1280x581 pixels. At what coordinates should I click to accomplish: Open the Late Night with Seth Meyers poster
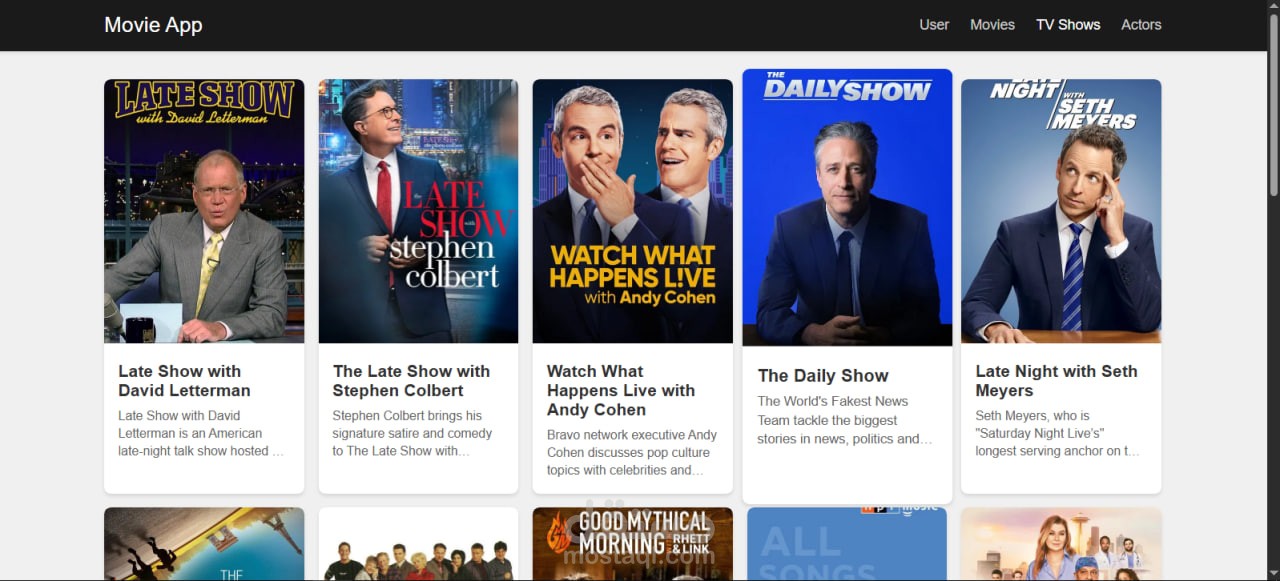(1061, 211)
